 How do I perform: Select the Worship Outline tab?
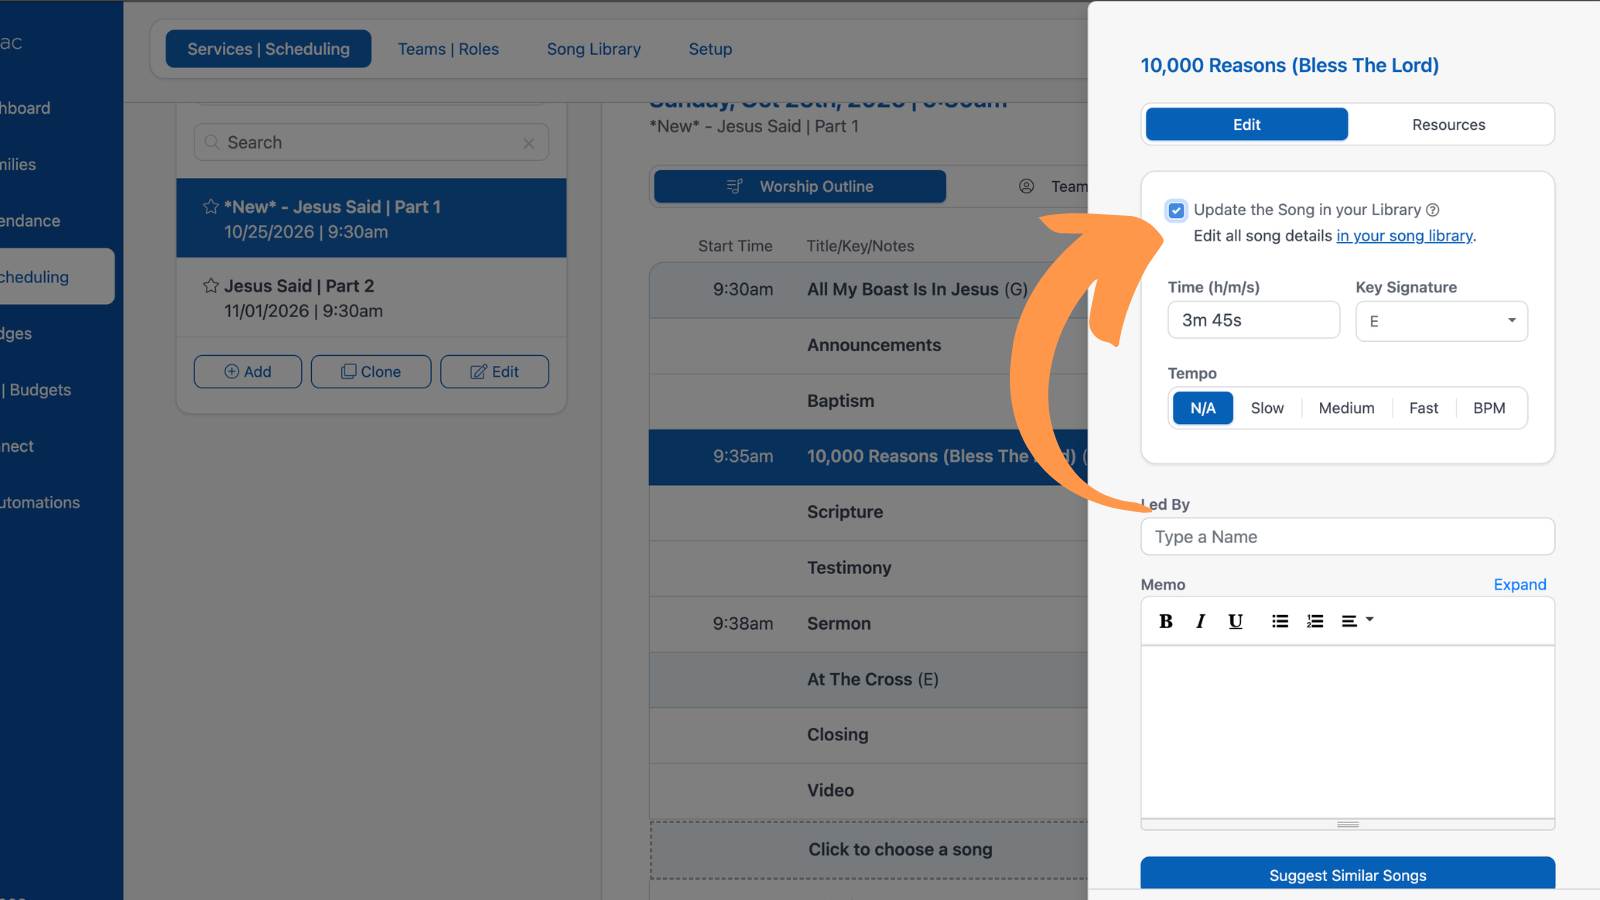click(800, 187)
